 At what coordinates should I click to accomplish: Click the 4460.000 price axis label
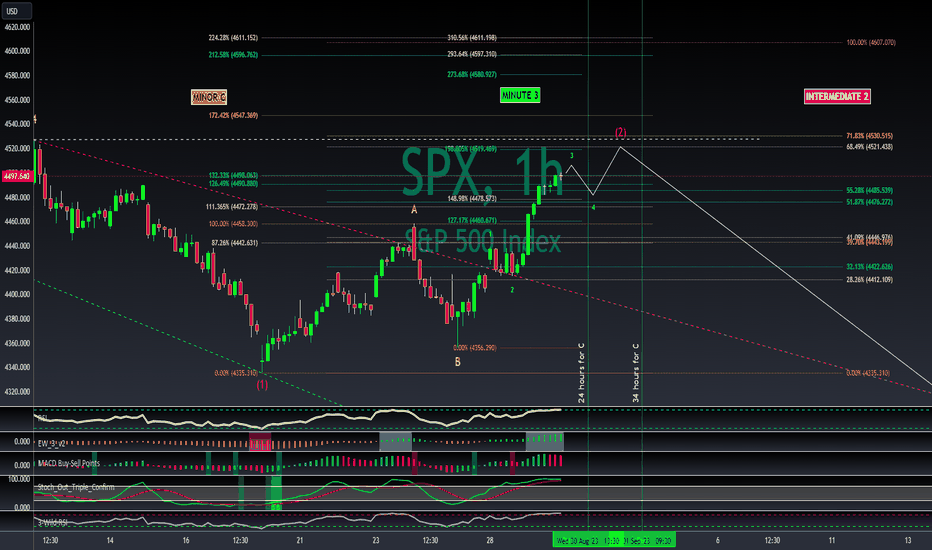17,221
